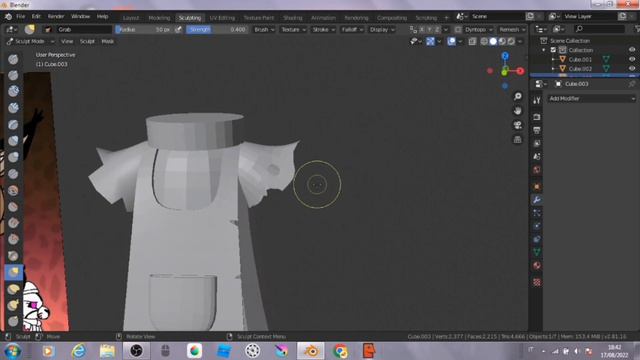This screenshot has width=640, height=360.
Task: Toggle radius pressure sensitivity icon
Action: pos(178,29)
